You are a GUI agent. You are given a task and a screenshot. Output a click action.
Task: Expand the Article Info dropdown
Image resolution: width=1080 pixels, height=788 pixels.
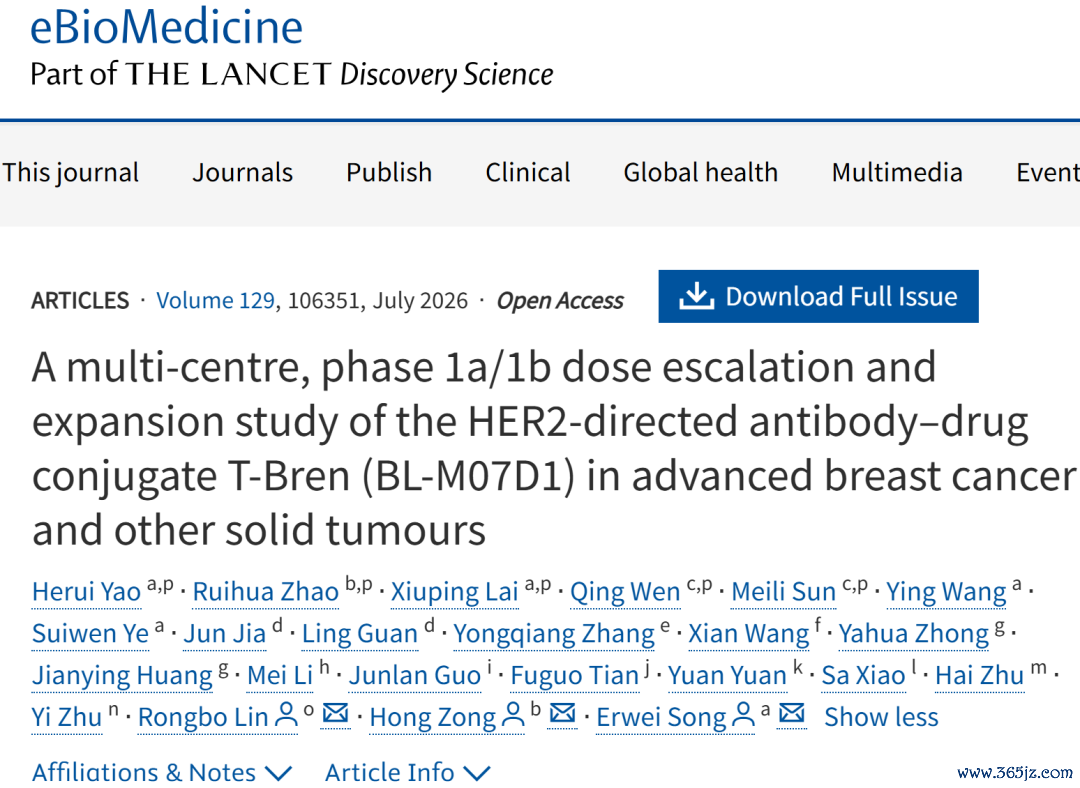pyautogui.click(x=408, y=773)
